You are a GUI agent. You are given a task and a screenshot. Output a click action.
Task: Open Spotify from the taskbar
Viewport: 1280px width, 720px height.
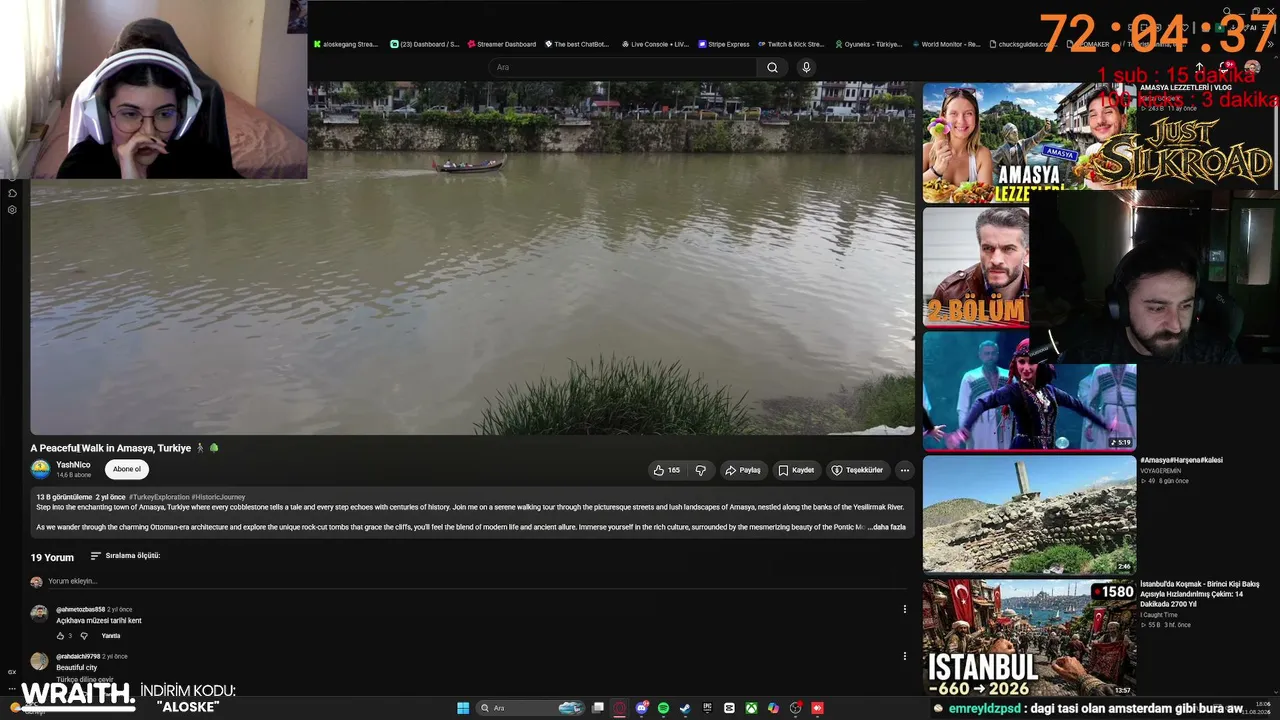click(x=663, y=708)
